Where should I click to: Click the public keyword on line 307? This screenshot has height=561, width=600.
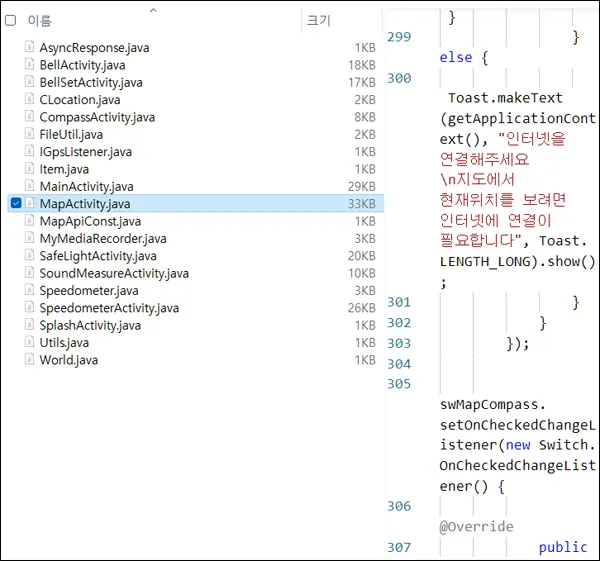click(x=563, y=548)
